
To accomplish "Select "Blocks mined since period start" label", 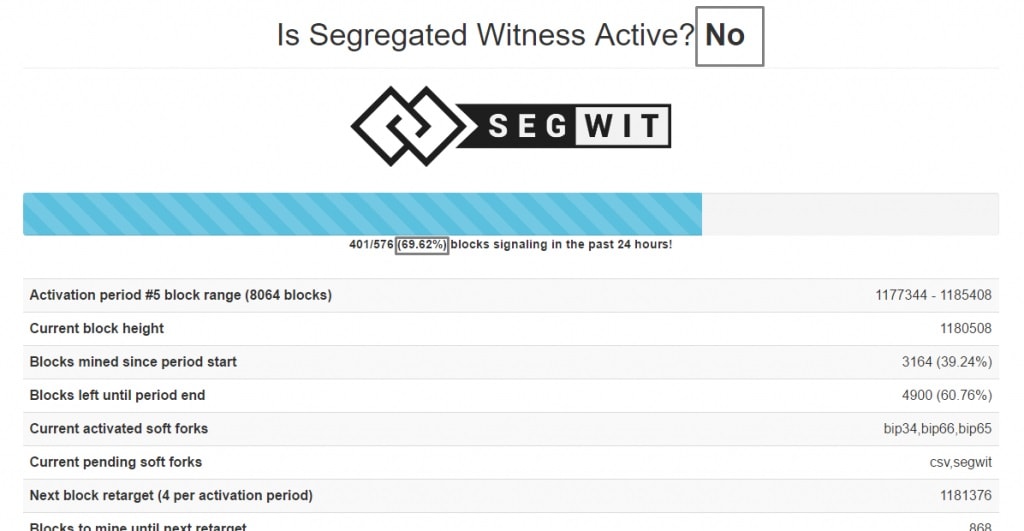I will coord(133,361).
